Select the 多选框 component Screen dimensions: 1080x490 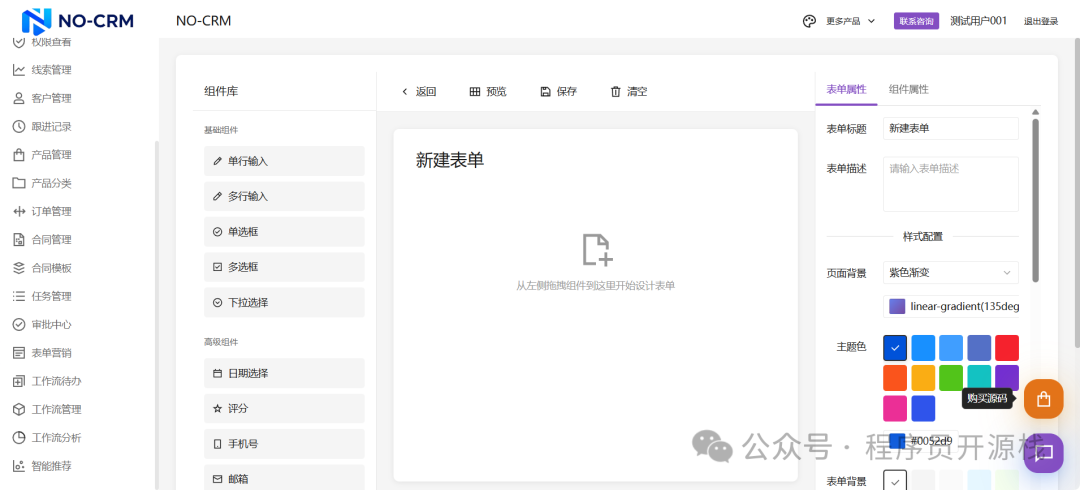click(x=284, y=267)
